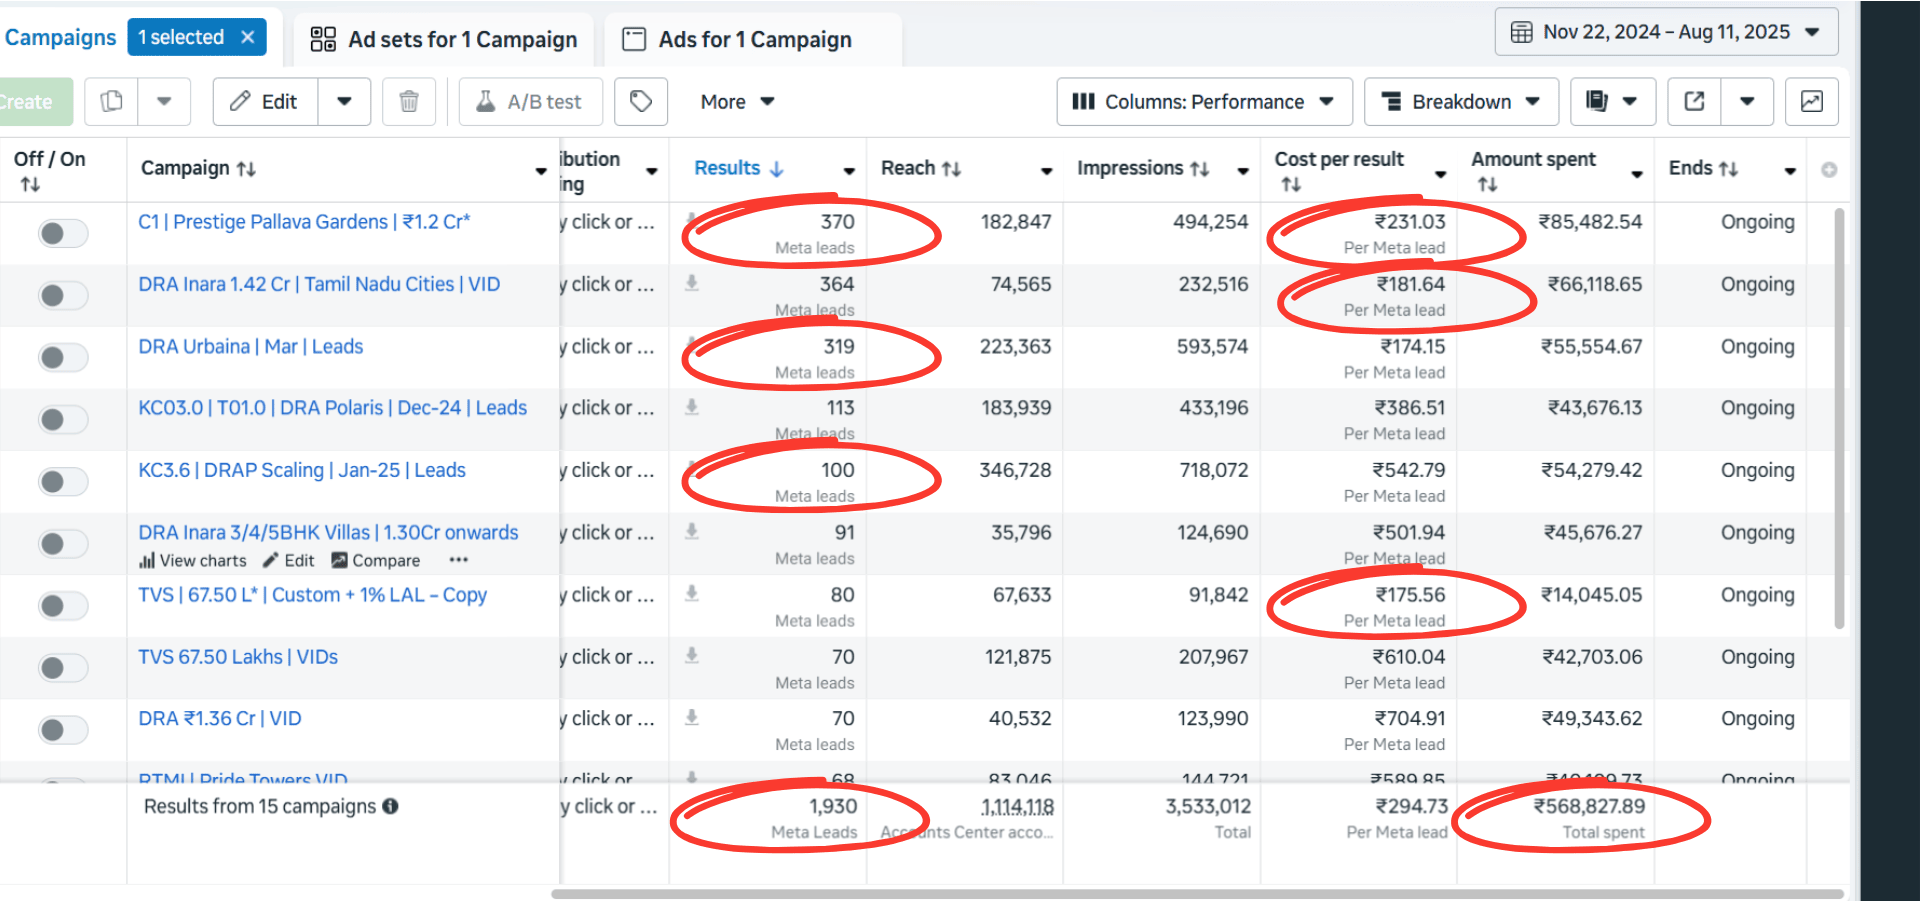Click info icon beside Results from 15 campaigns
This screenshot has height=902, width=1920.
pyautogui.click(x=390, y=806)
